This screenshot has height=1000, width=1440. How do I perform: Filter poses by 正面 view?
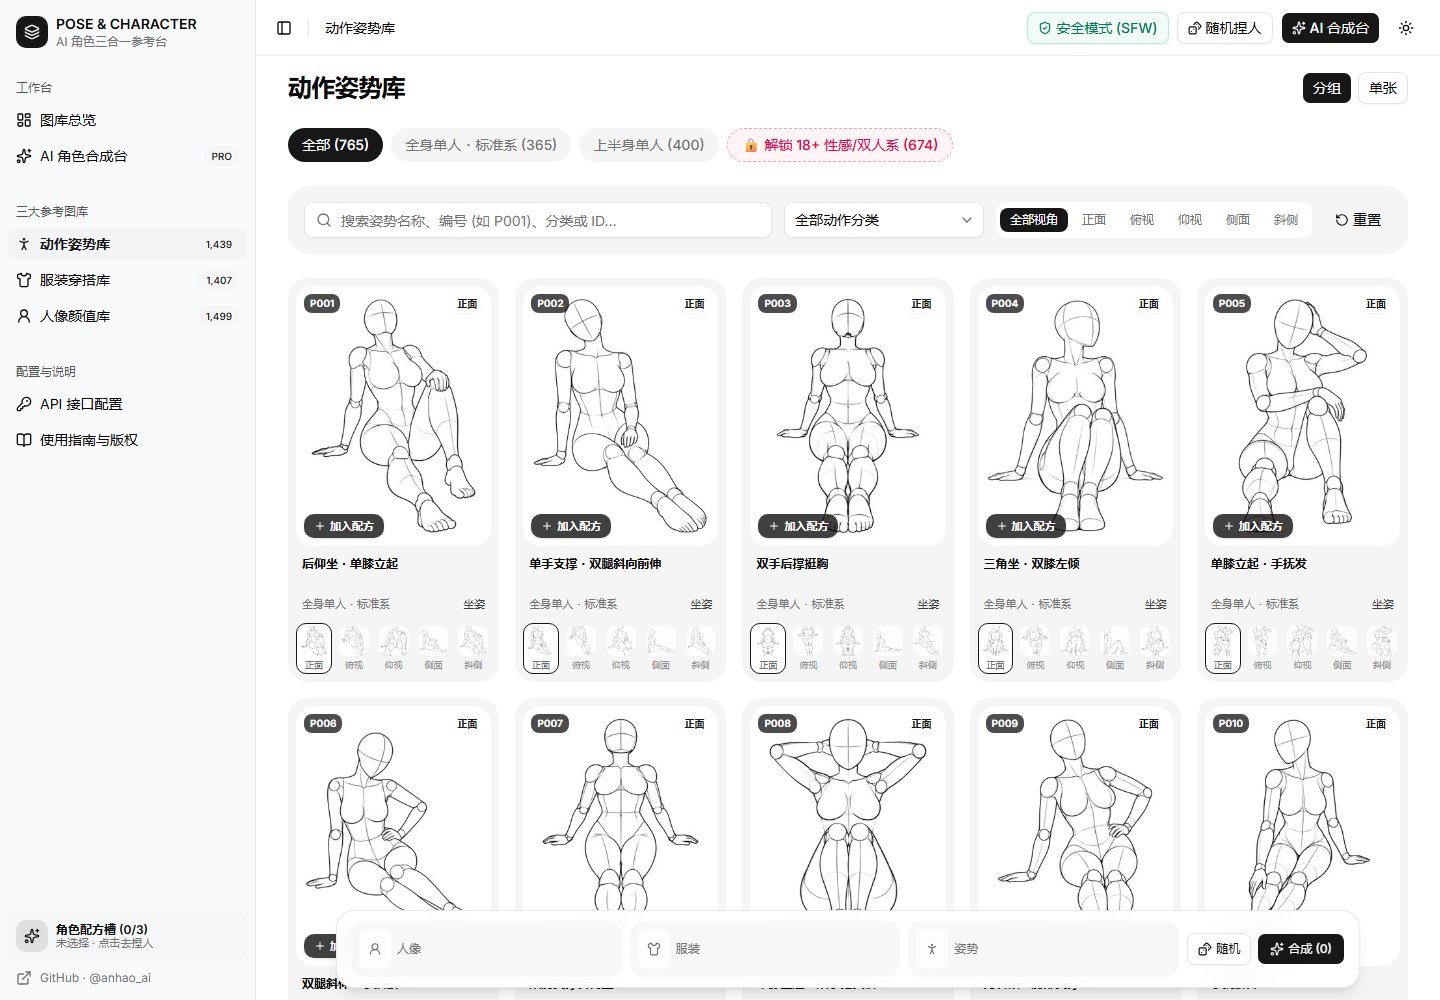(1094, 220)
